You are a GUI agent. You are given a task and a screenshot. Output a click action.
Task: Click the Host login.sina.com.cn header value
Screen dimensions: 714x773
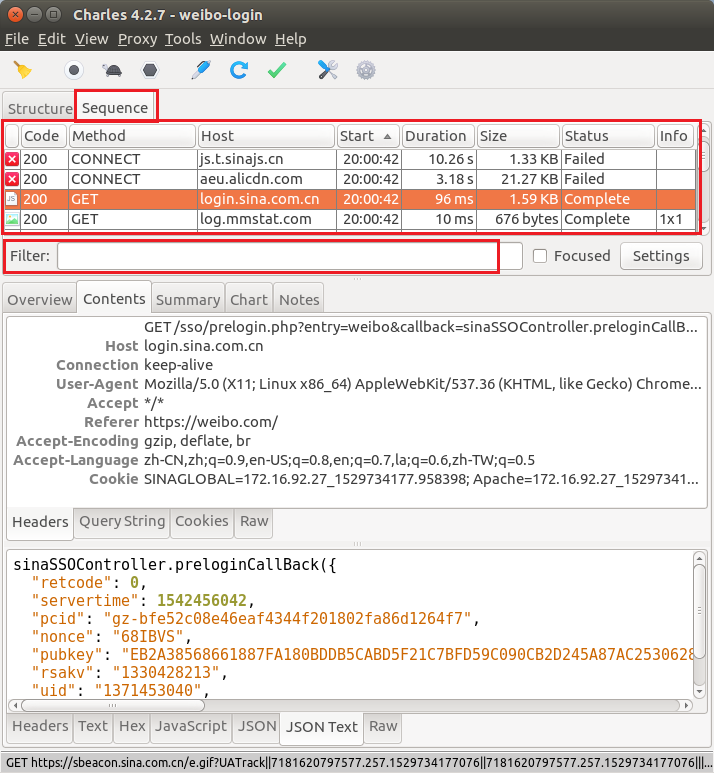pos(204,346)
